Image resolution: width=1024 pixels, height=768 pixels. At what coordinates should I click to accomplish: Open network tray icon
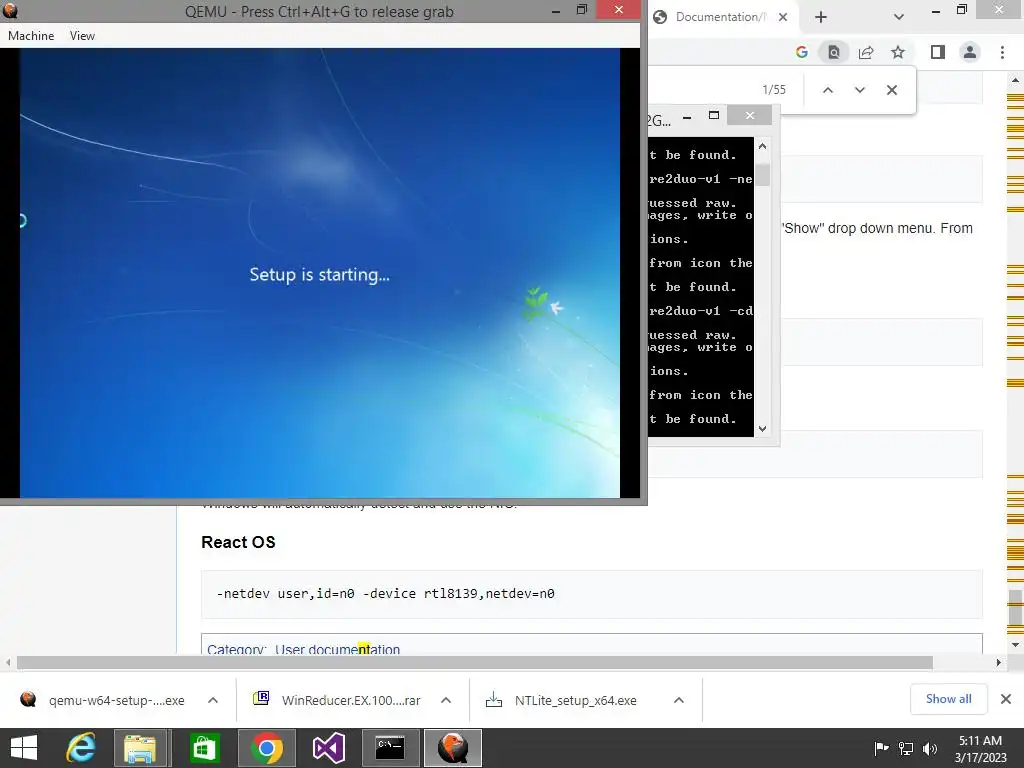pyautogui.click(x=906, y=748)
